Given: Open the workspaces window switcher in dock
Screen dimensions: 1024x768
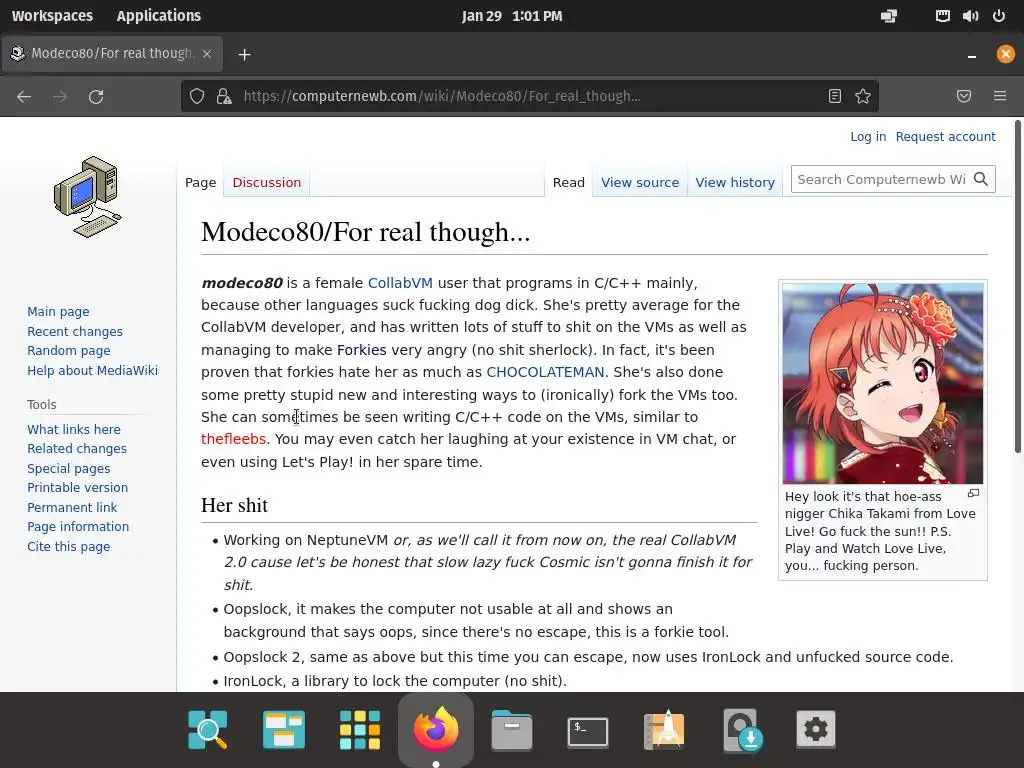Looking at the screenshot, I should (x=283, y=729).
